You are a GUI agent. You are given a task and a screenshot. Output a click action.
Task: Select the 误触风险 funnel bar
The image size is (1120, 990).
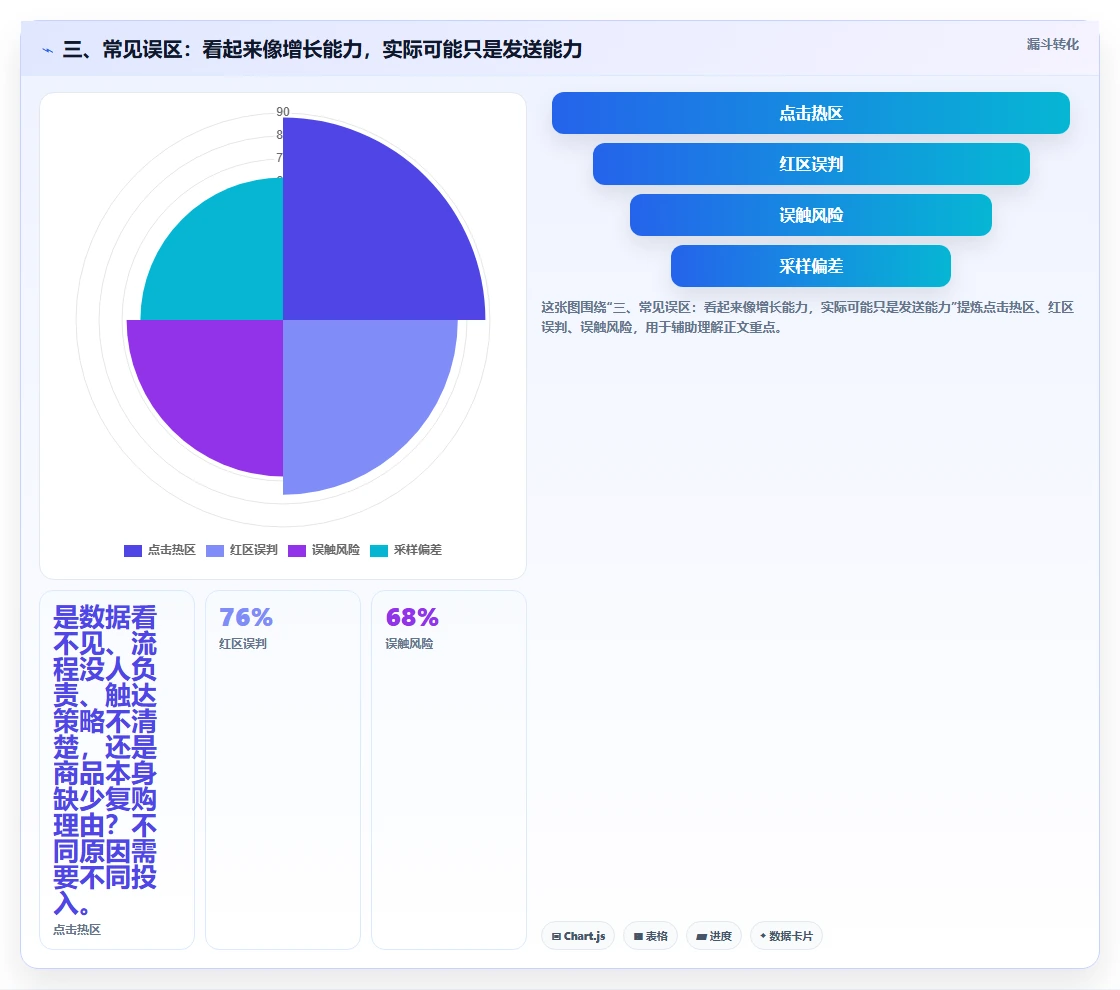point(811,215)
